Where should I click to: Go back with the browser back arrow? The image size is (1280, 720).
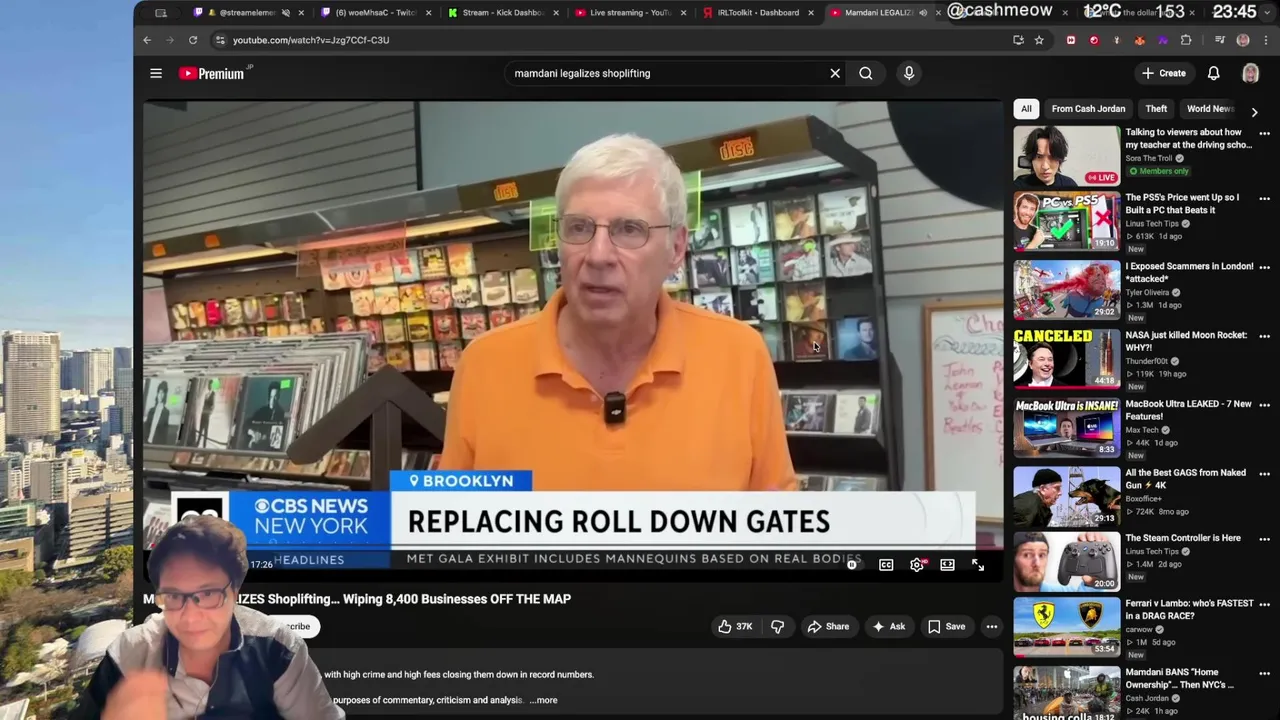(x=147, y=40)
